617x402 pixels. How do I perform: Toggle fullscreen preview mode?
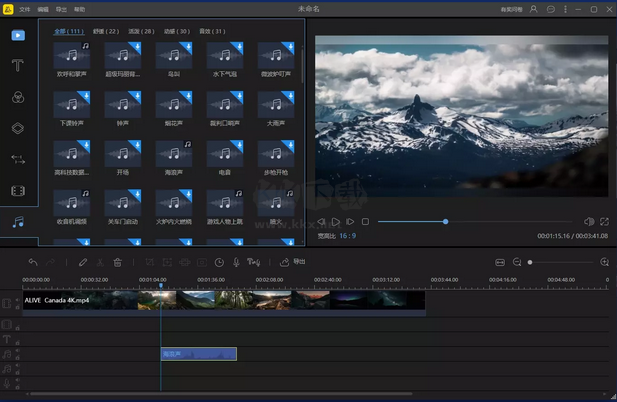point(605,222)
